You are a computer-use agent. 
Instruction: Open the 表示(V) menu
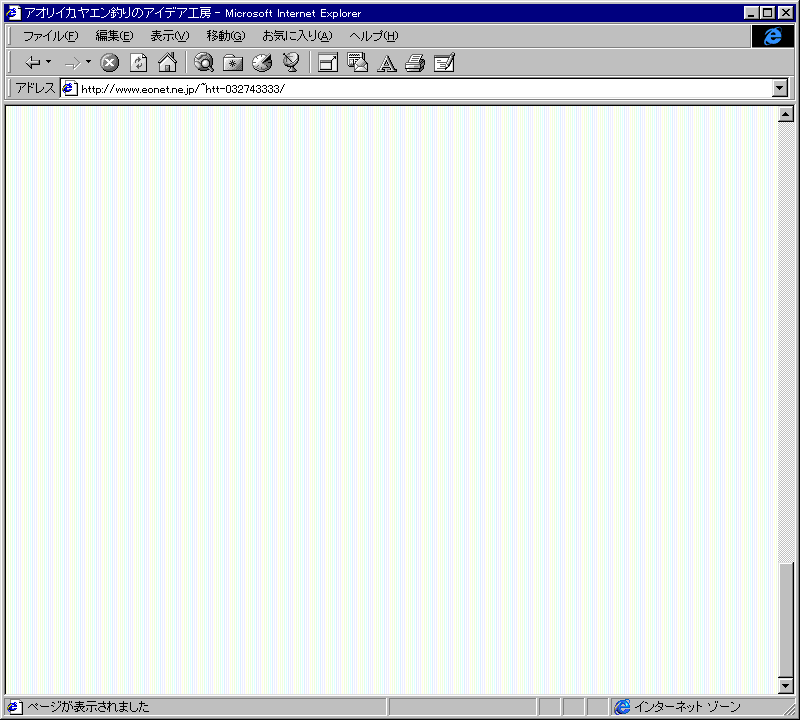click(x=169, y=36)
